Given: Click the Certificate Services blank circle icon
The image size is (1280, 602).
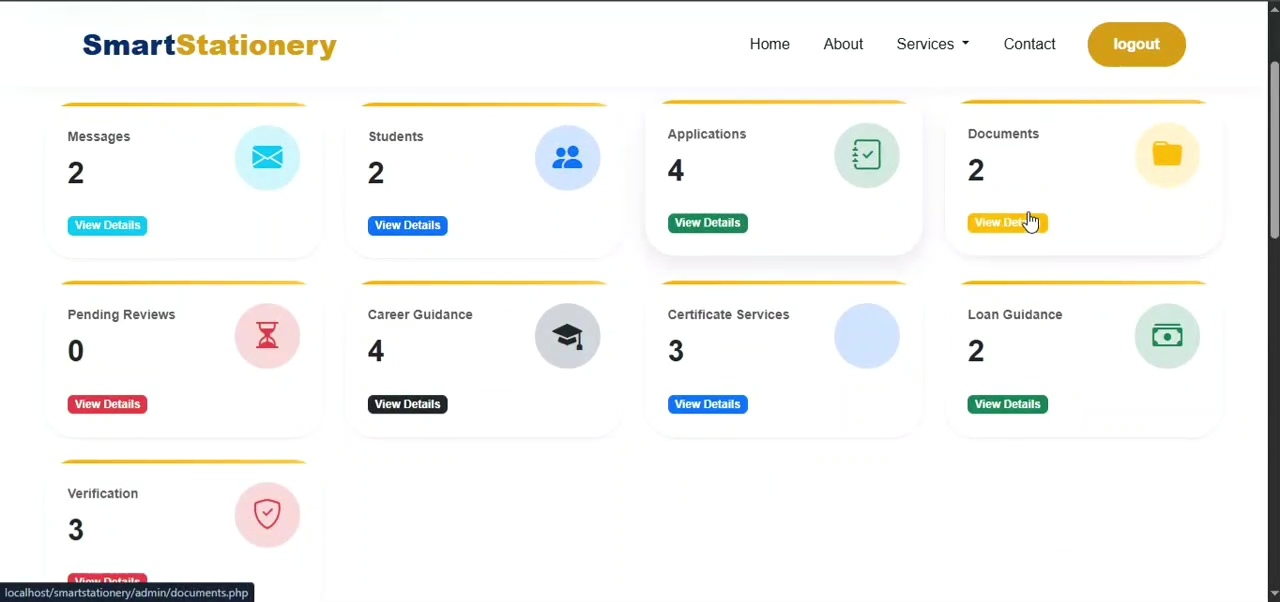Looking at the screenshot, I should [x=867, y=336].
